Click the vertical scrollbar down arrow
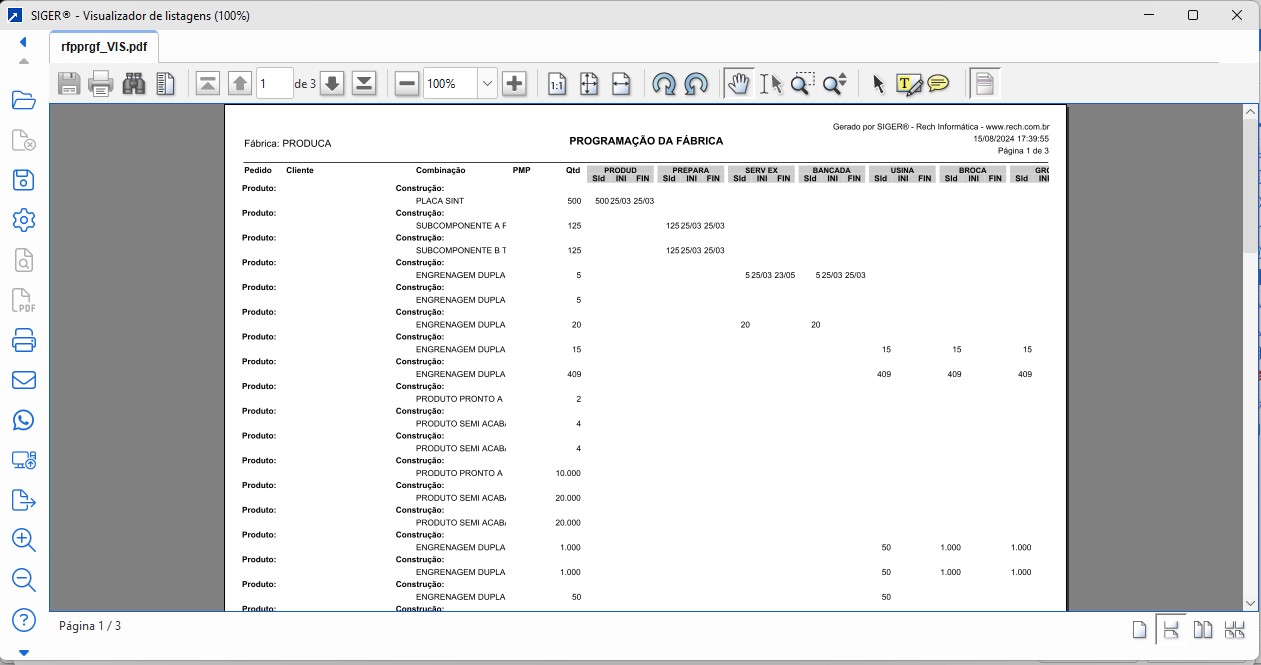 click(x=1250, y=603)
